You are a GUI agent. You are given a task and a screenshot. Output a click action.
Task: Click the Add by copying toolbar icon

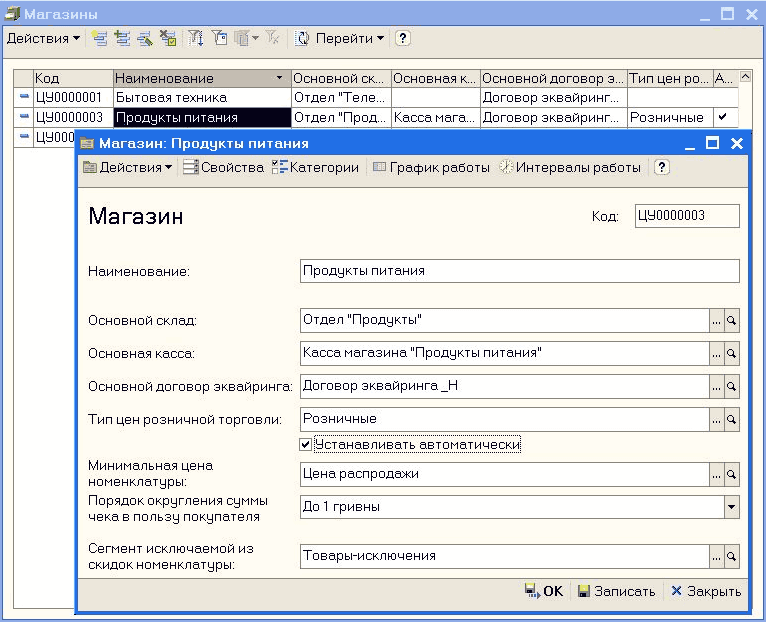click(122, 38)
